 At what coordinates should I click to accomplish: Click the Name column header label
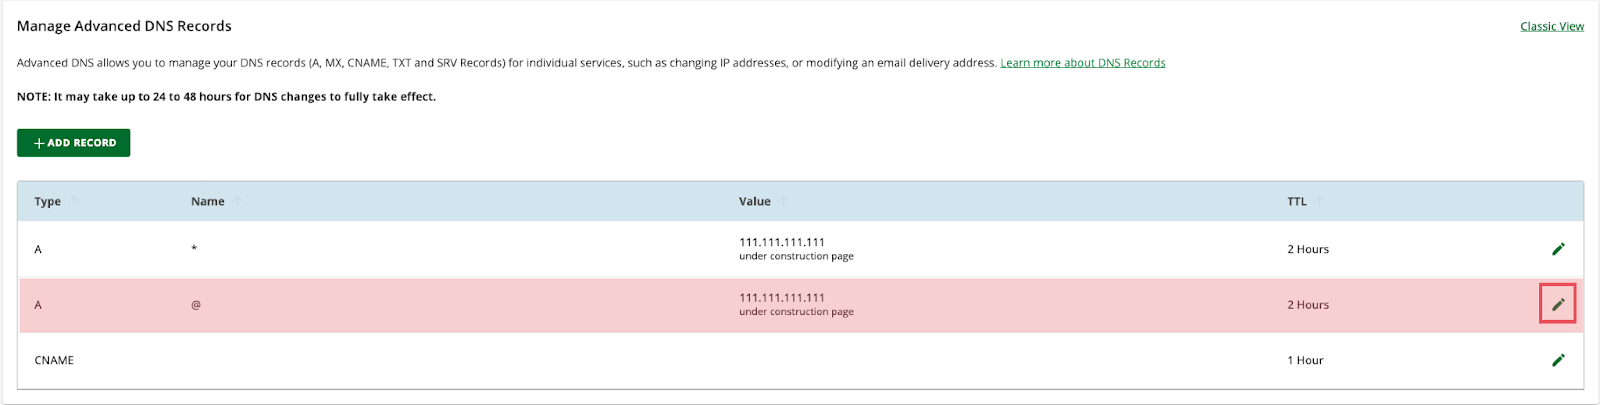coord(208,201)
